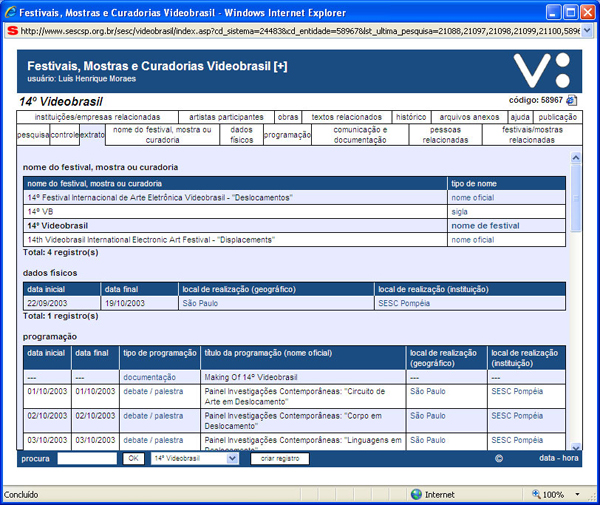Click the OK search button
This screenshot has height=505, width=600.
point(133,458)
